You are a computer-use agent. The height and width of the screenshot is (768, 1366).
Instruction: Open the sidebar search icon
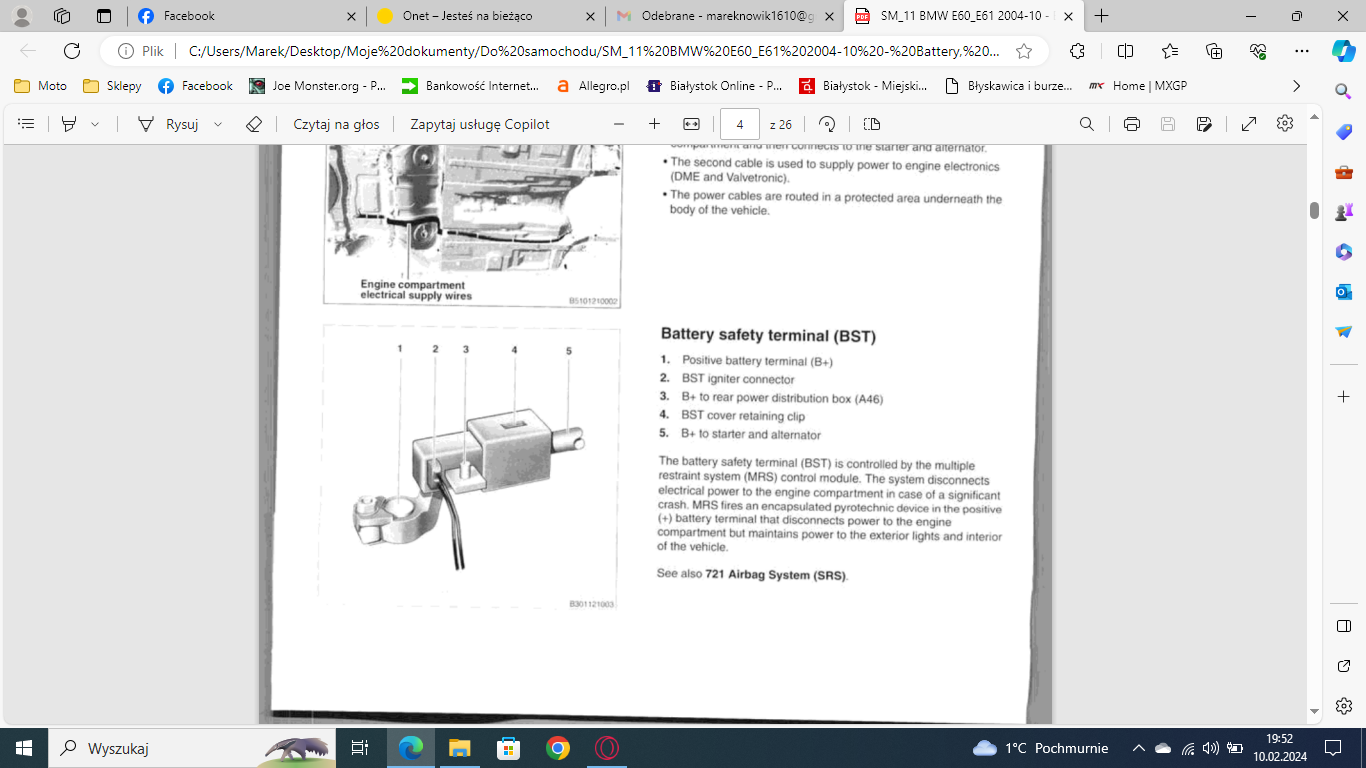[x=1343, y=91]
